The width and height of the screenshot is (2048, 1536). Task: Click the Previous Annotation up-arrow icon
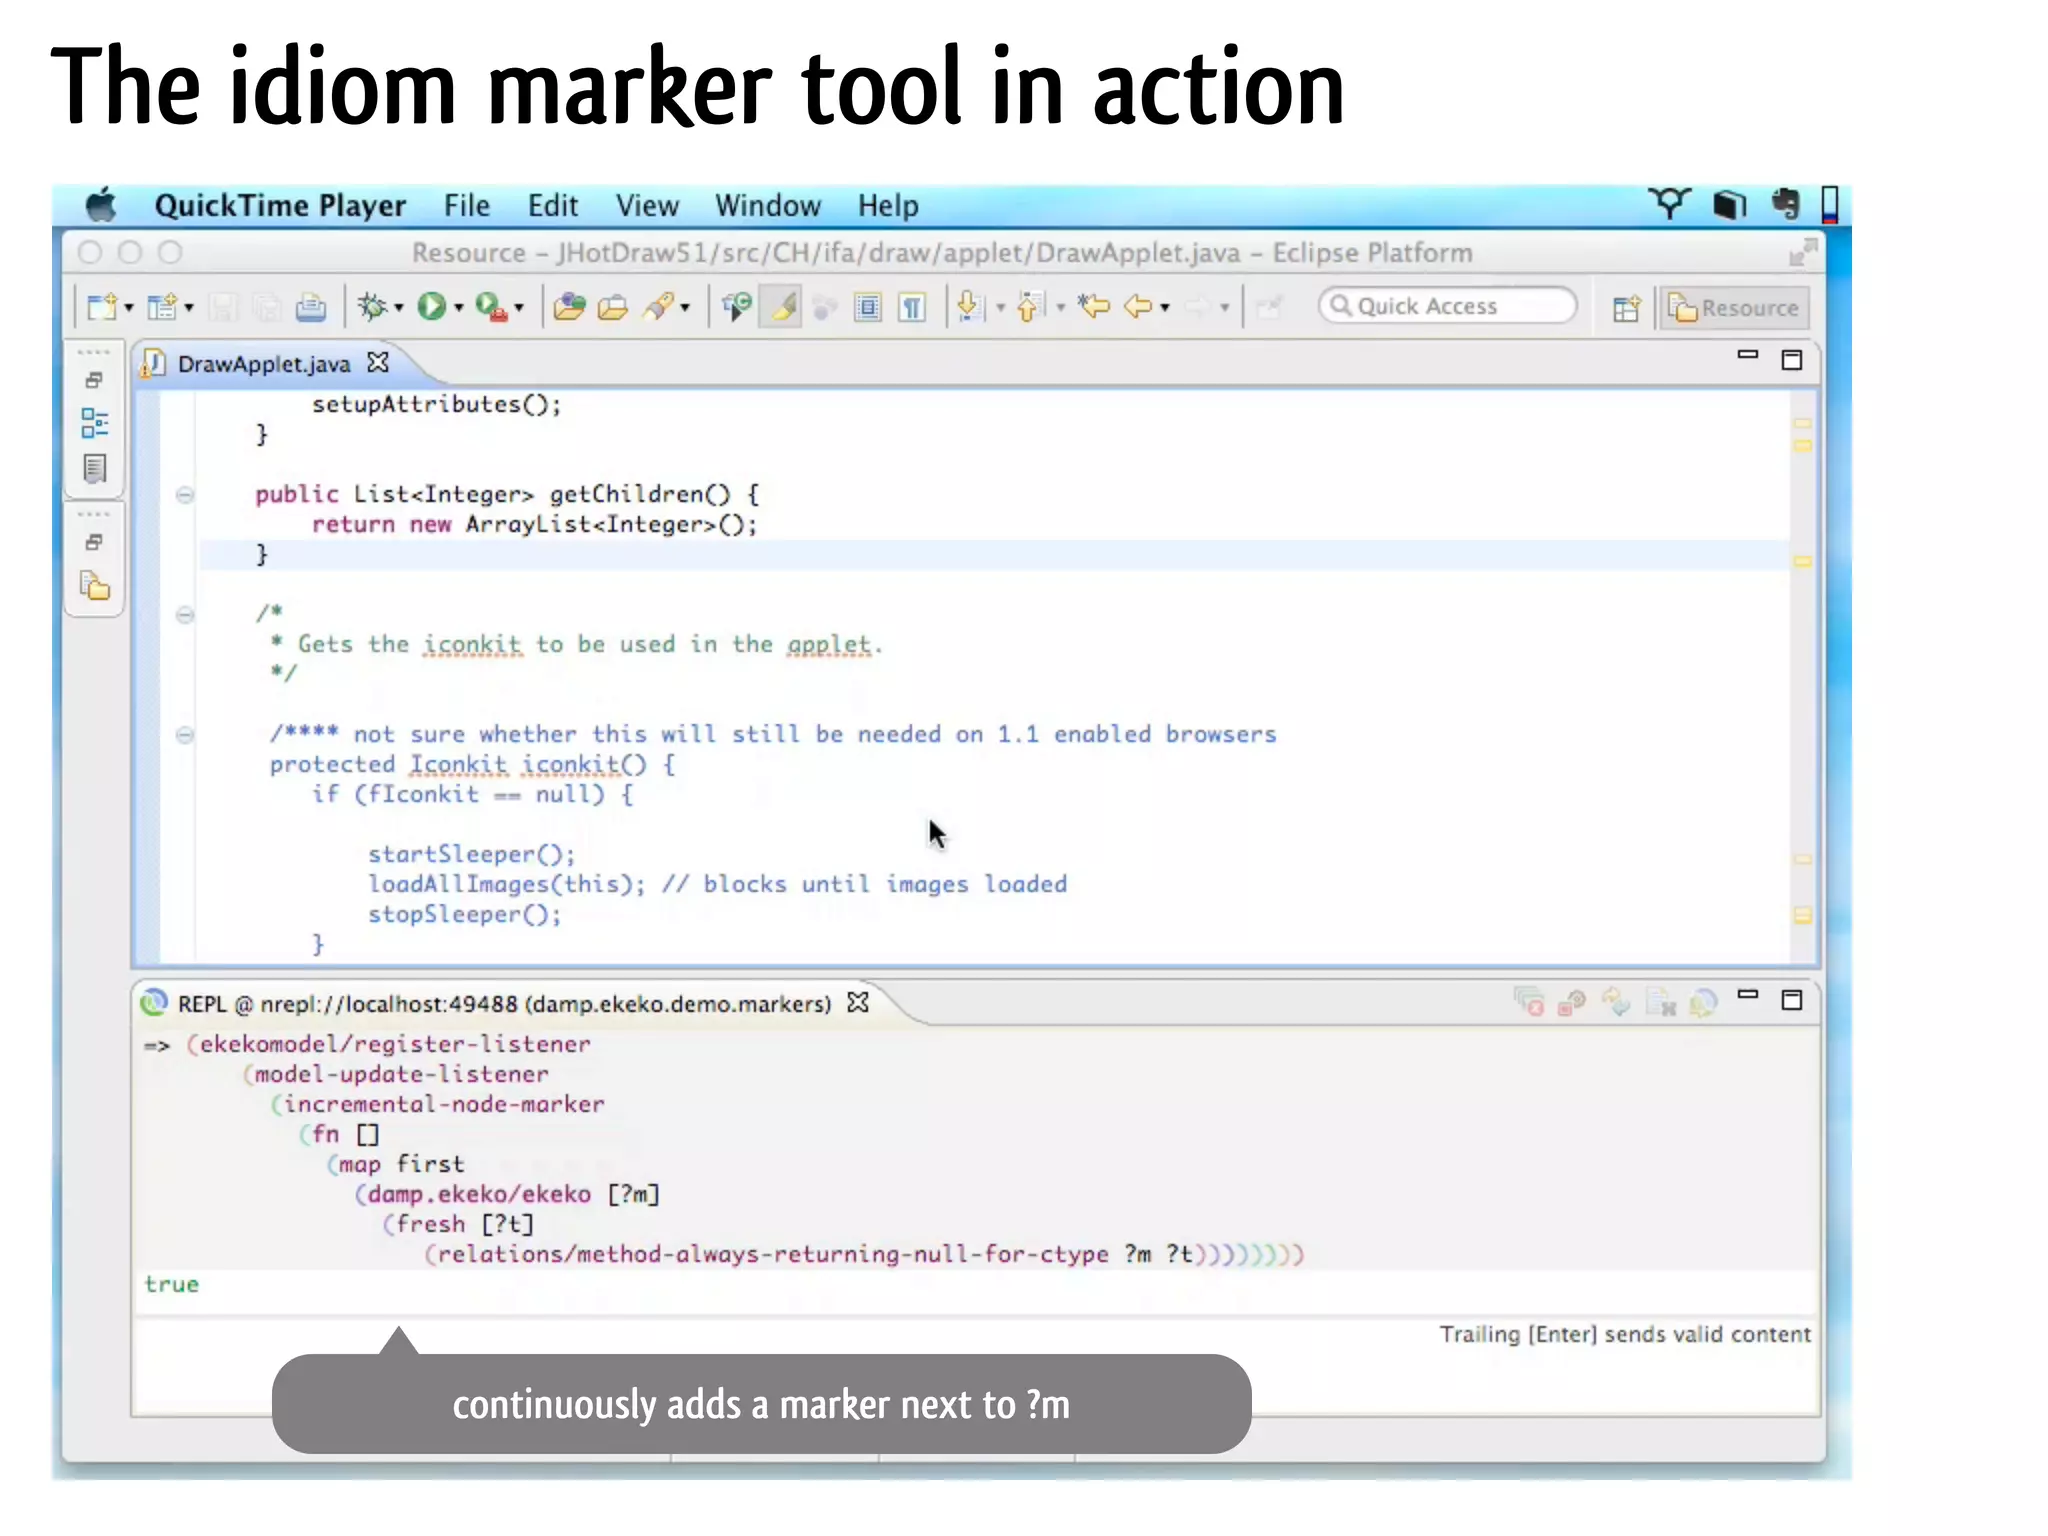(x=1030, y=307)
